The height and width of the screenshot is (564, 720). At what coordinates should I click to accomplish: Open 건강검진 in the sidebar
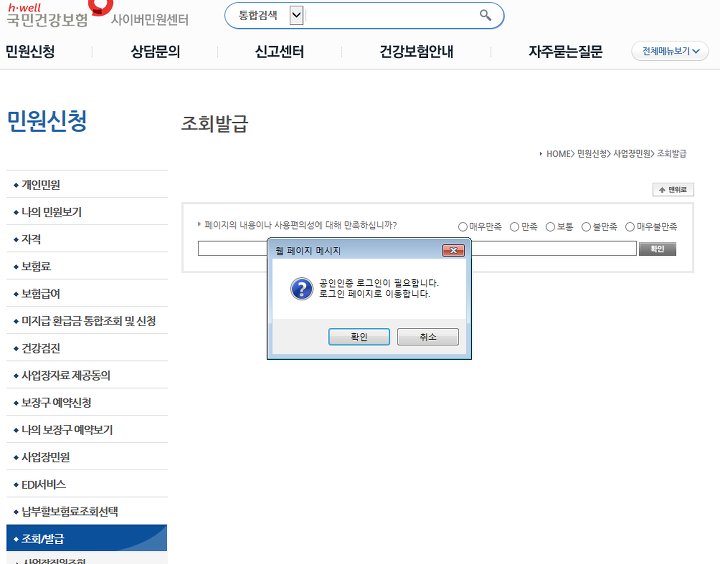(87, 348)
